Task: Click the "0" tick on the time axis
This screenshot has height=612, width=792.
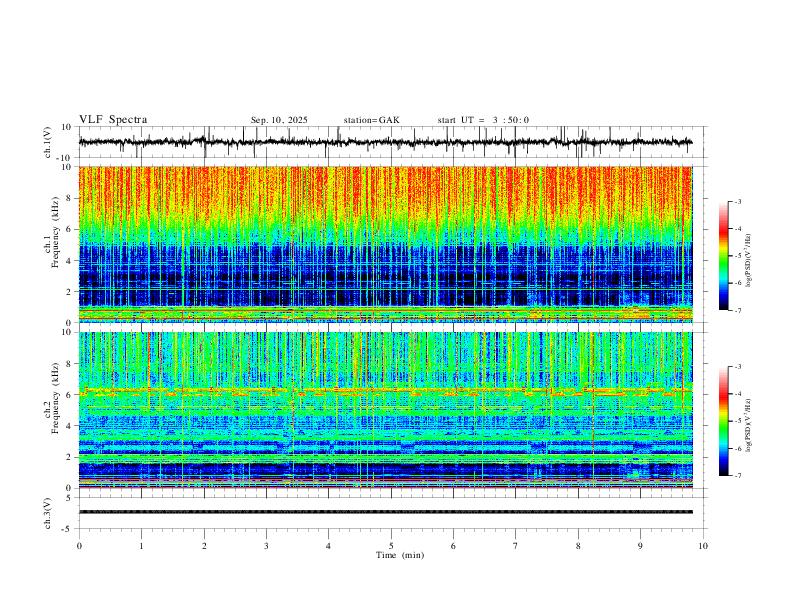Action: (x=79, y=546)
